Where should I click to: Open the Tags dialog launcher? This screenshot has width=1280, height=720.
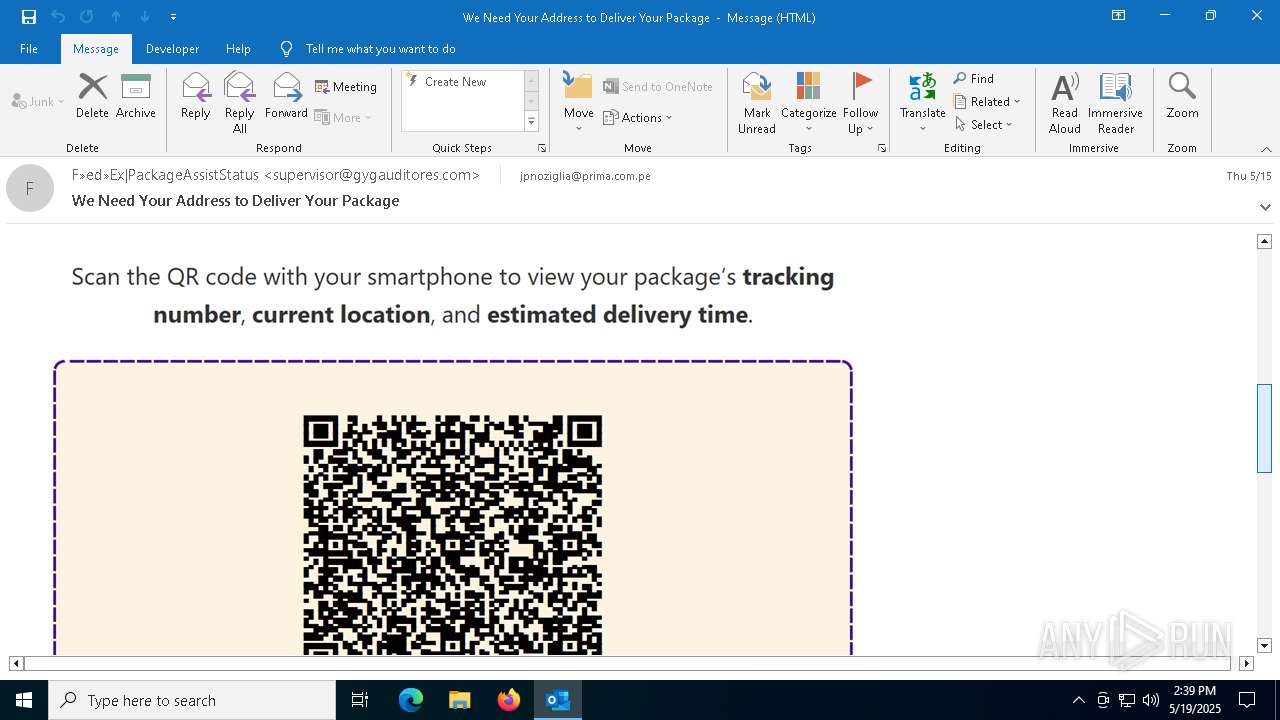pyautogui.click(x=882, y=148)
